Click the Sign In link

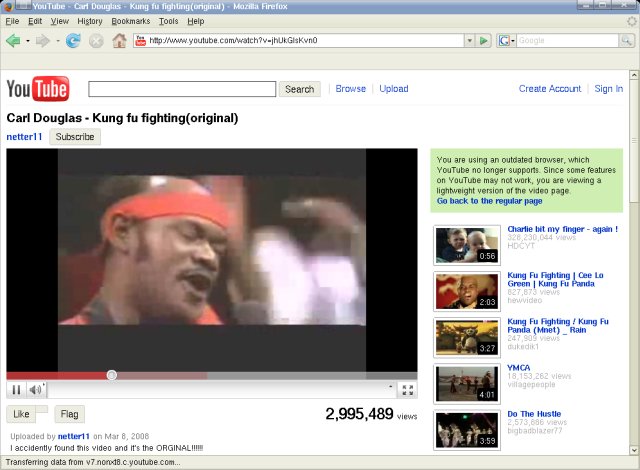tap(609, 89)
